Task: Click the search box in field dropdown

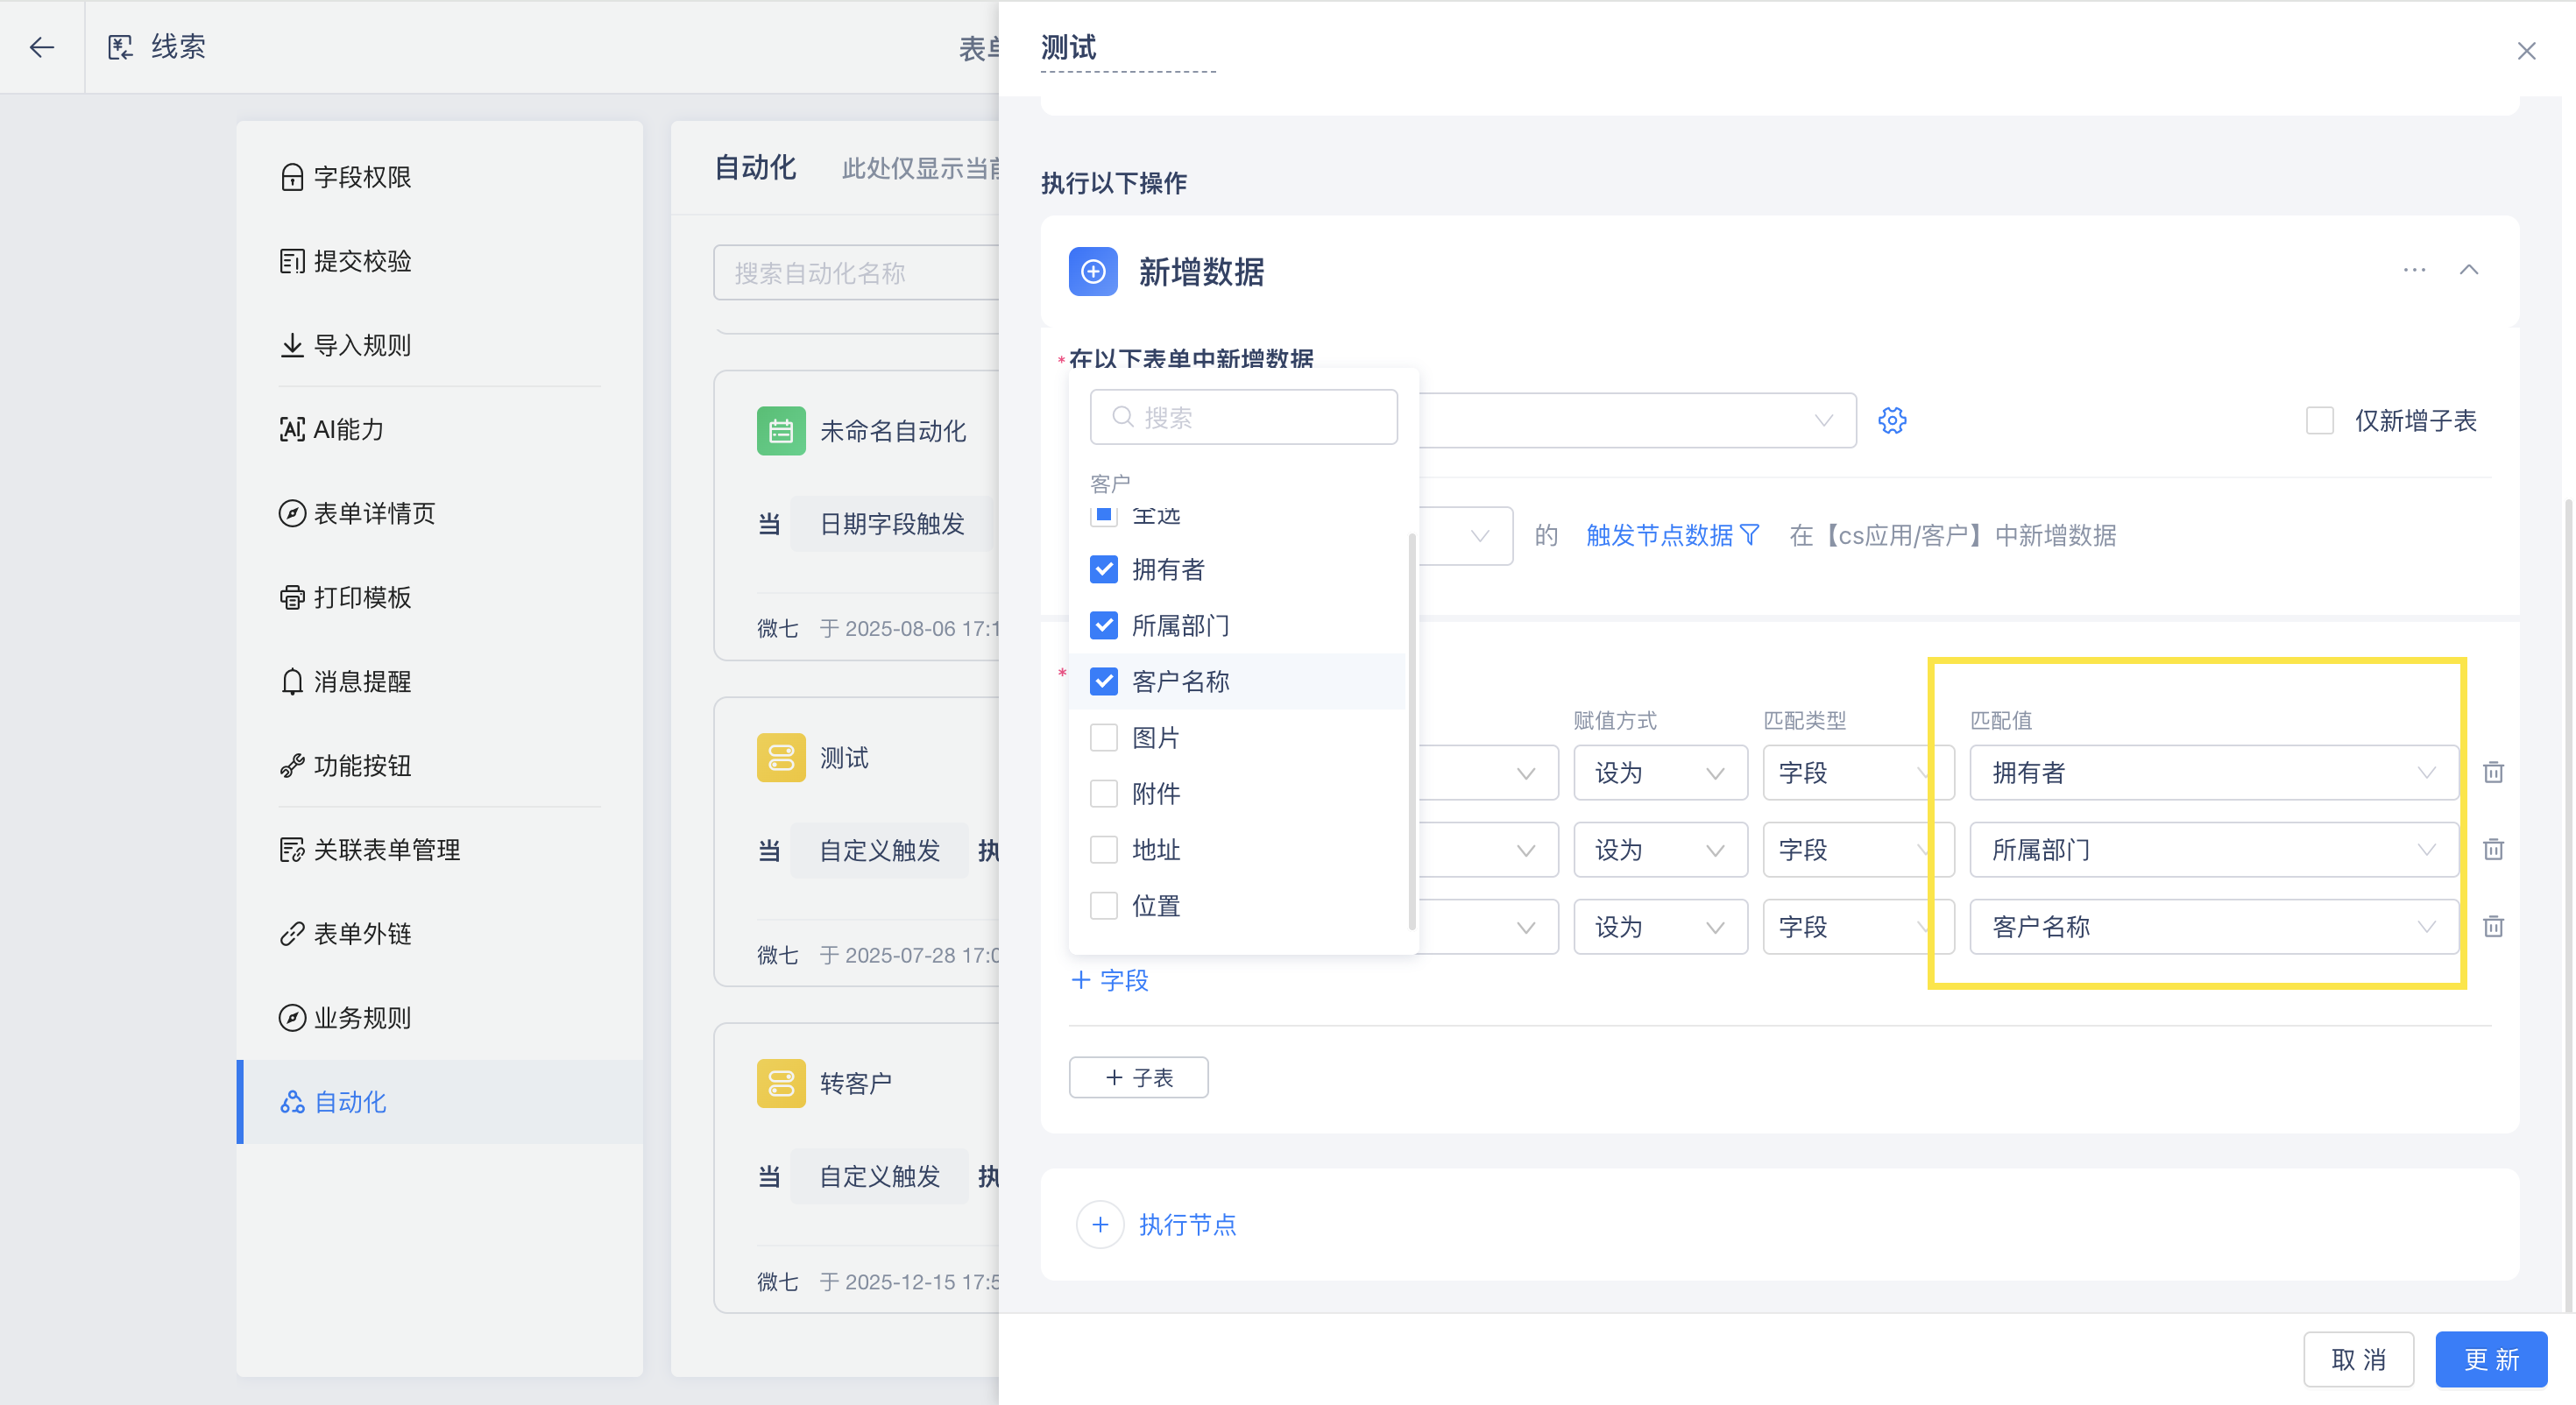Action: pyautogui.click(x=1243, y=417)
